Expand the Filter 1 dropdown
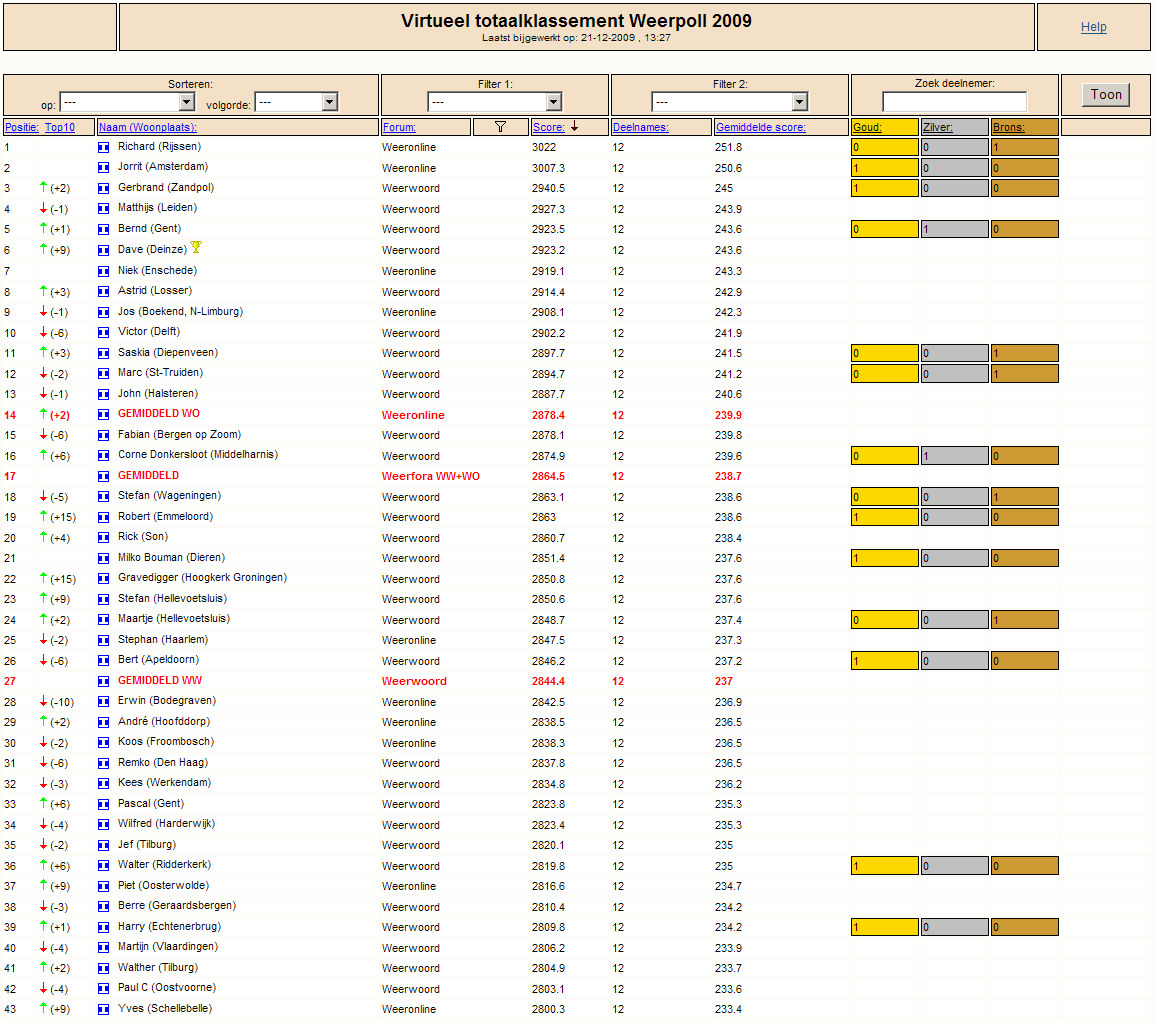1155x1021 pixels. pyautogui.click(x=553, y=102)
